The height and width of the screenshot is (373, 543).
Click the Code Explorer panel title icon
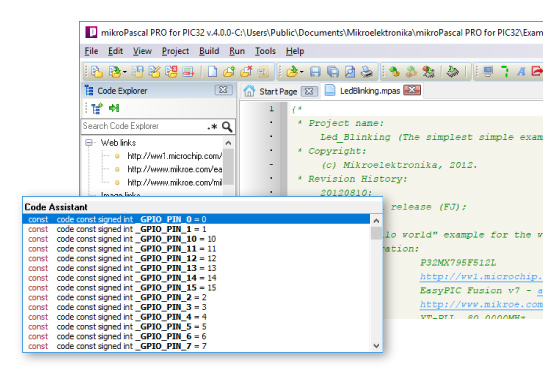pyautogui.click(x=89, y=90)
